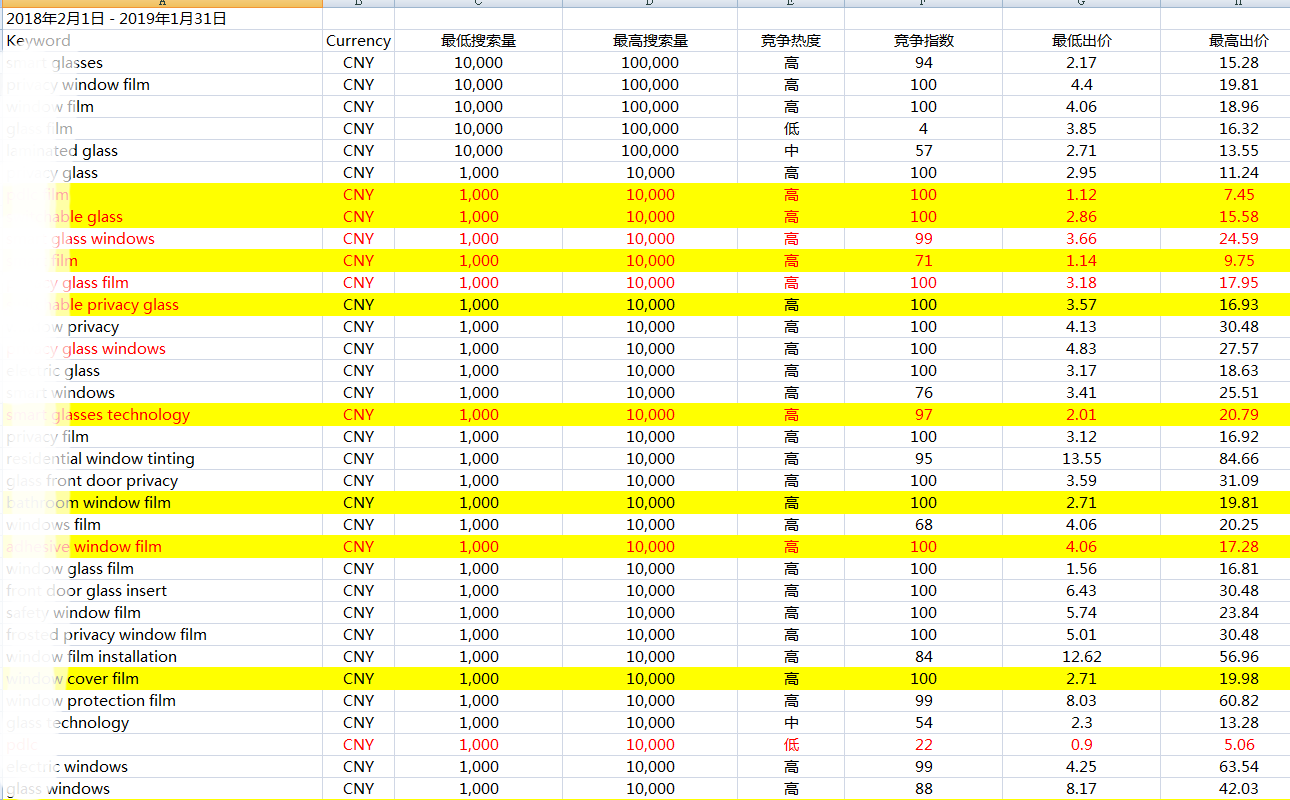Click the red competition index value 71
The image size is (1290, 800).
tap(923, 261)
